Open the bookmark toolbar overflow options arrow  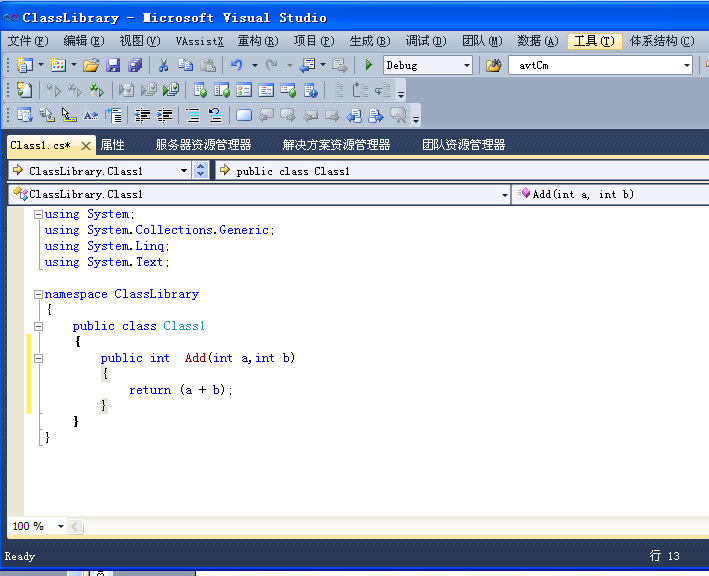tap(416, 119)
